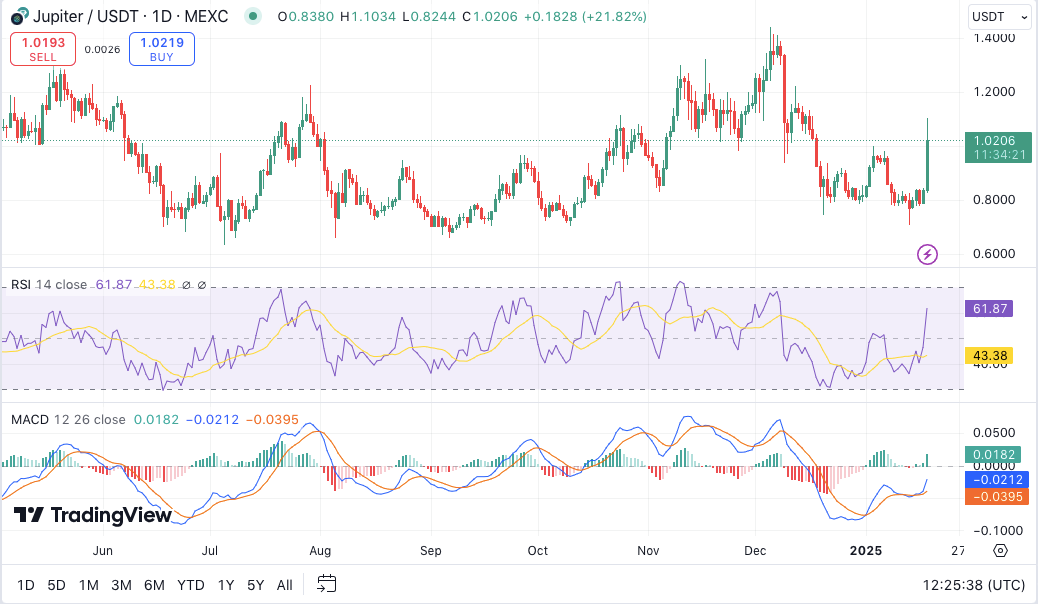Click the +0.1828 (+21.82%) change value

click(x=585, y=17)
